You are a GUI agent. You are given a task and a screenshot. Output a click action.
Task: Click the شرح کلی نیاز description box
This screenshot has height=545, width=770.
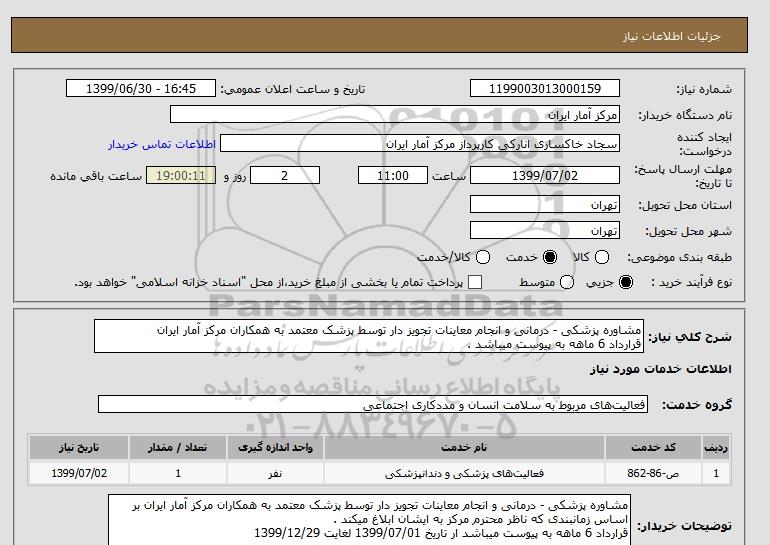(x=369, y=336)
